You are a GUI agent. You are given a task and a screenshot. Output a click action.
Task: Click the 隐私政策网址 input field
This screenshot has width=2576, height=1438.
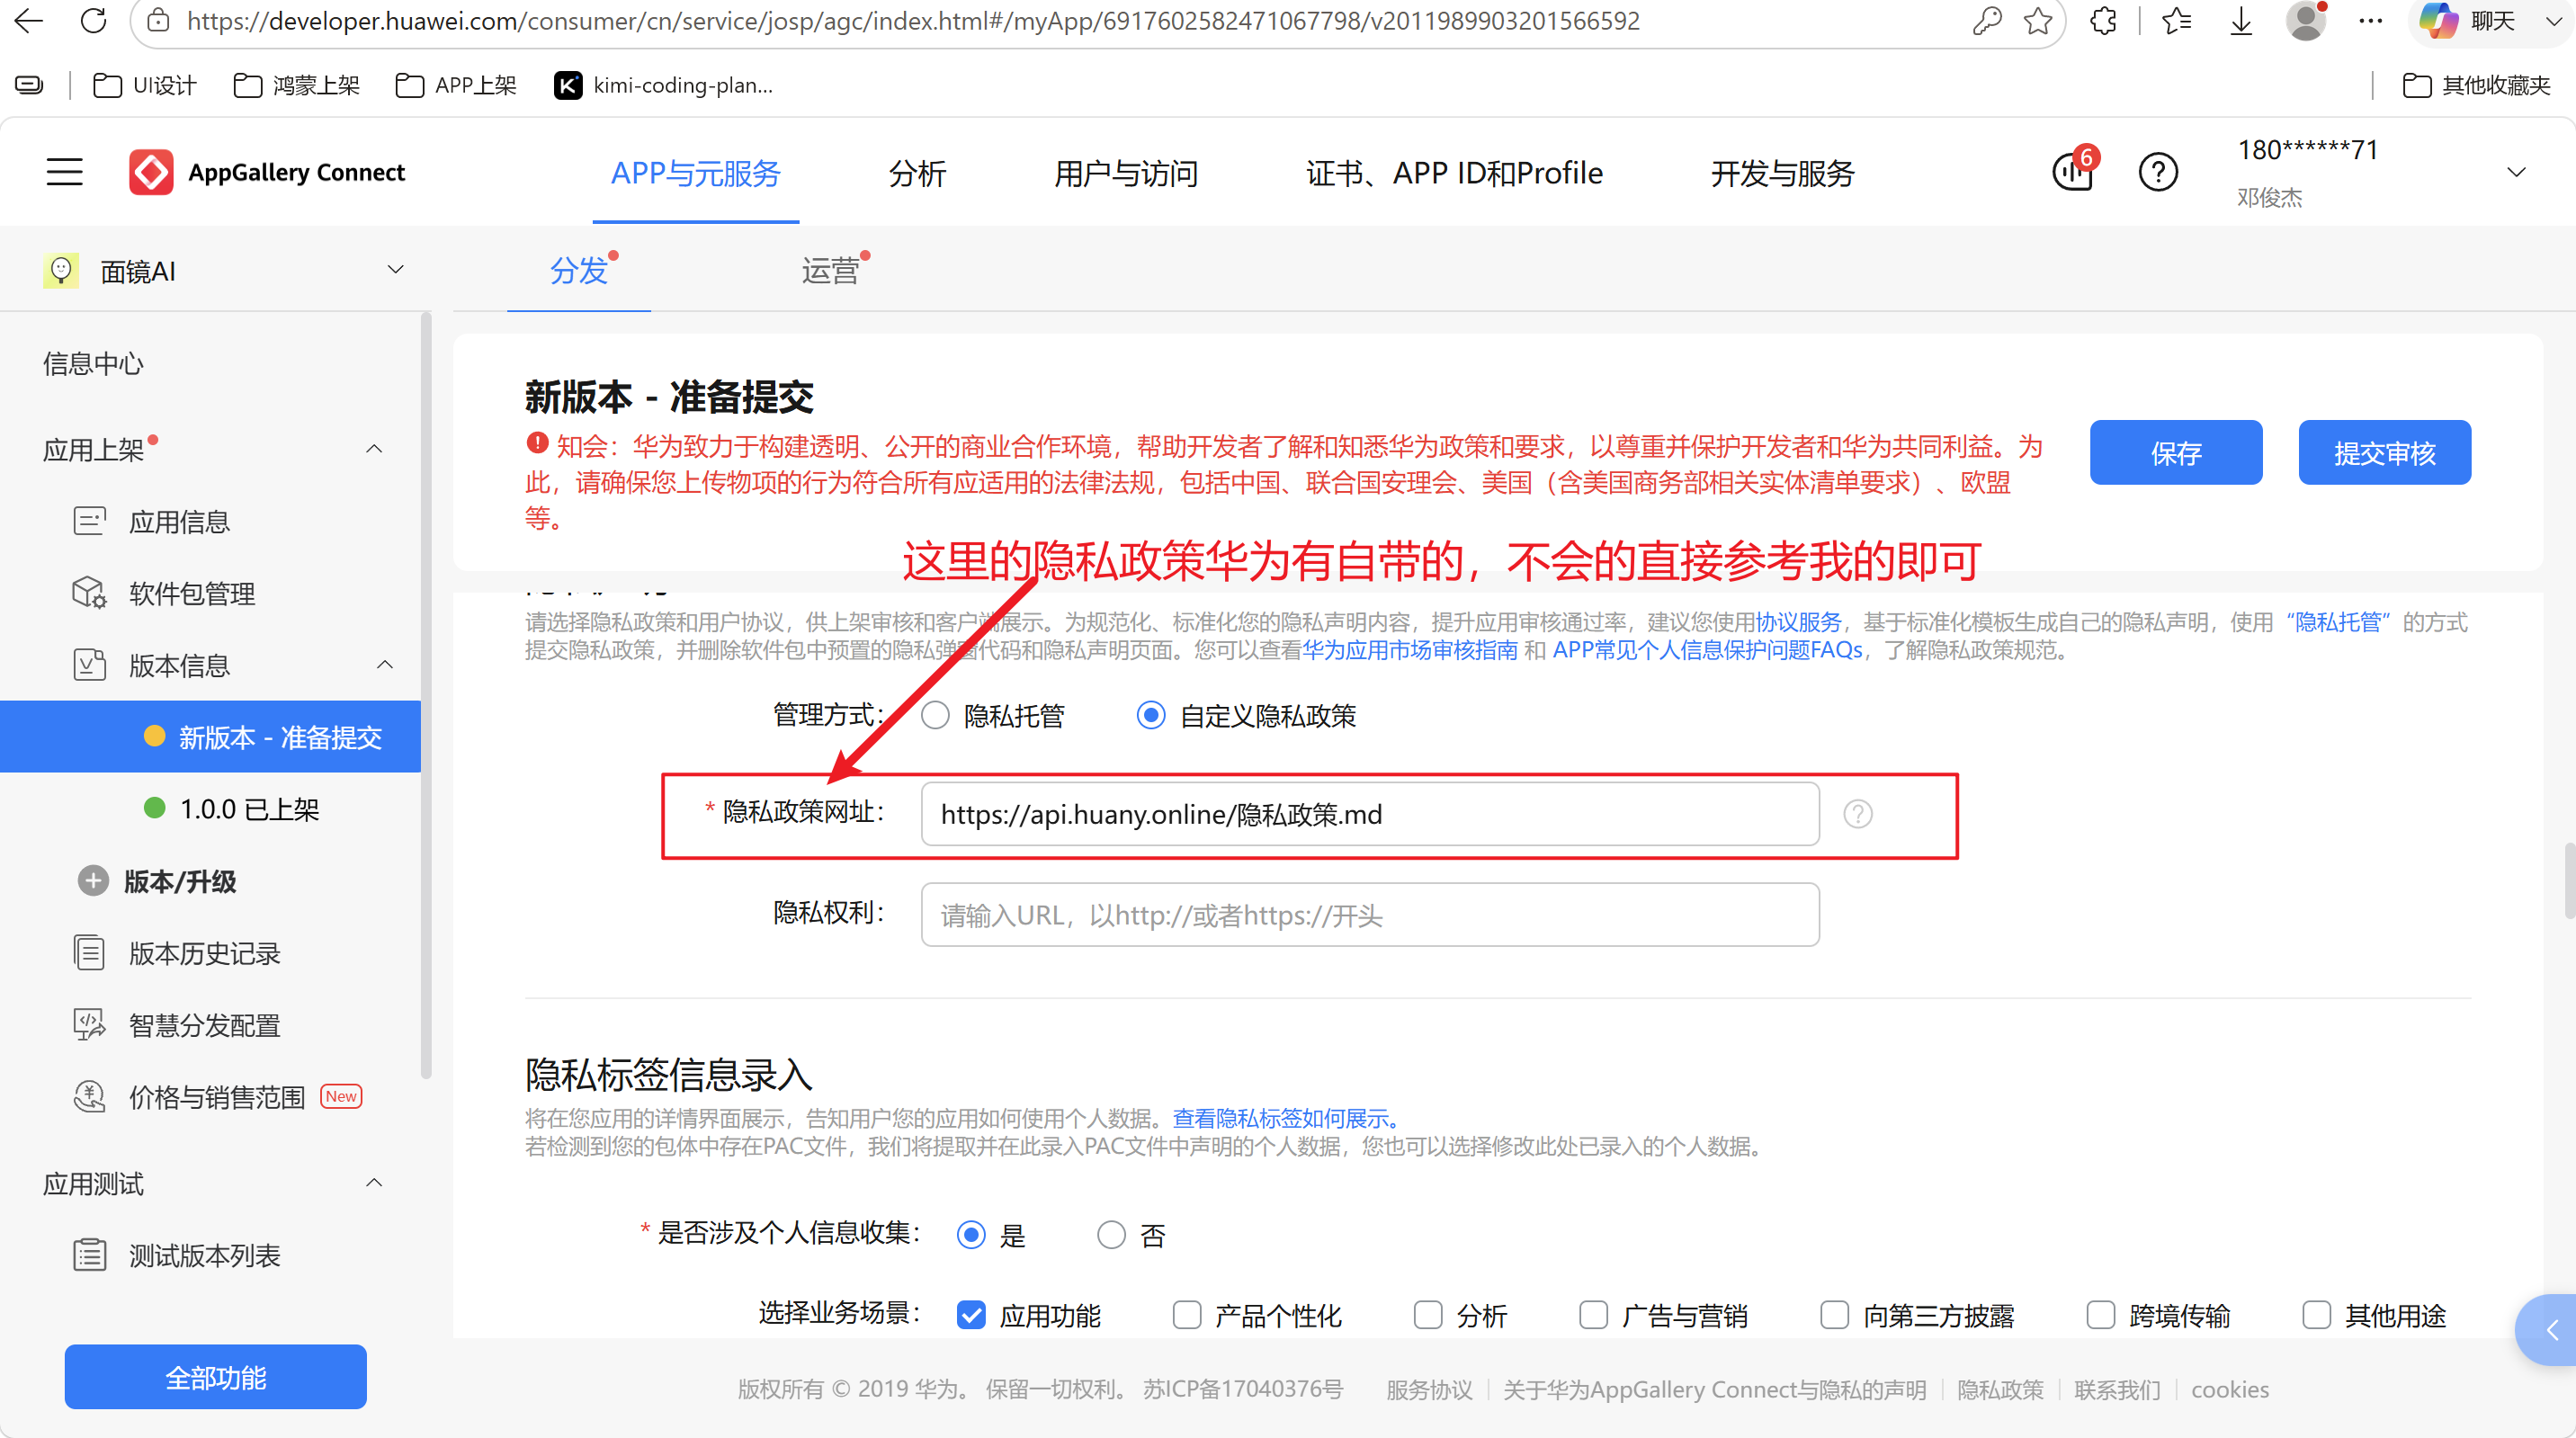click(x=1370, y=814)
